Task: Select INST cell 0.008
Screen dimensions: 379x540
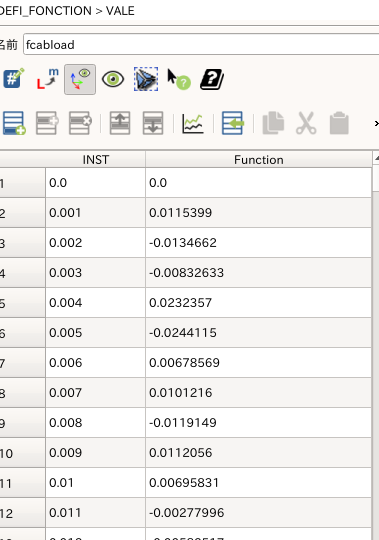Action: pyautogui.click(x=95, y=423)
